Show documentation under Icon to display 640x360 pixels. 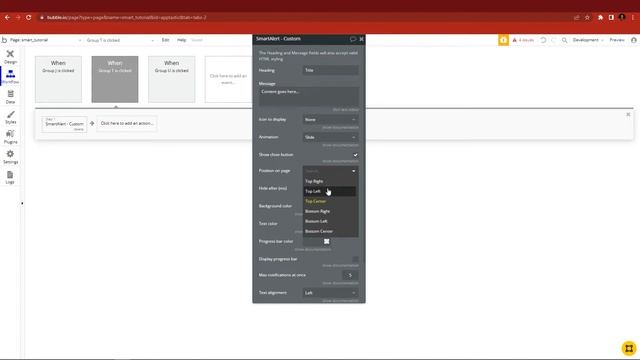click(x=340, y=127)
